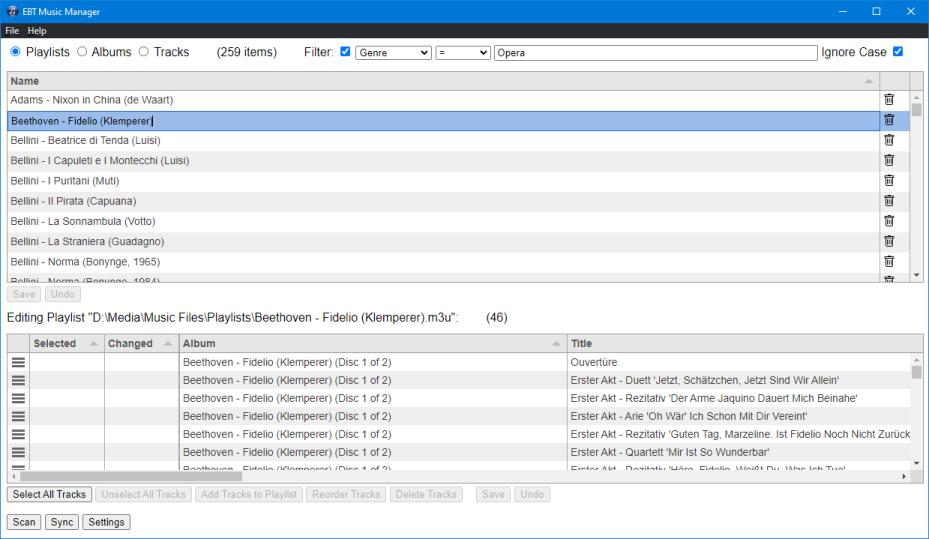Delete the Bellini - I Puritani playlist

[x=889, y=180]
